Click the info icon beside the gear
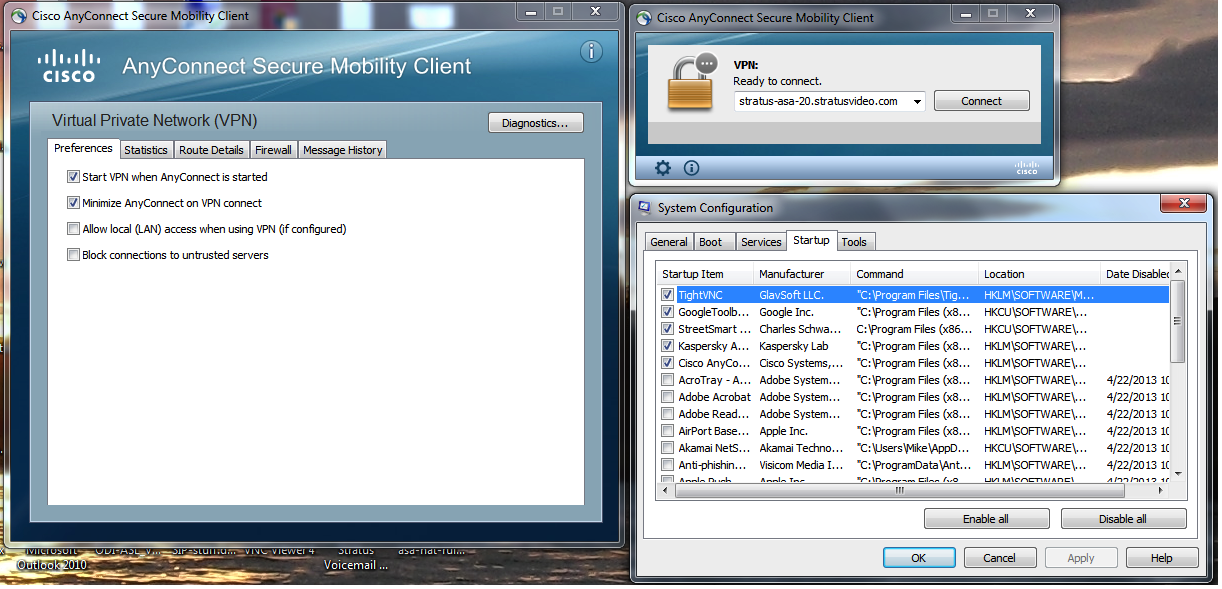The image size is (1222, 589). (691, 168)
